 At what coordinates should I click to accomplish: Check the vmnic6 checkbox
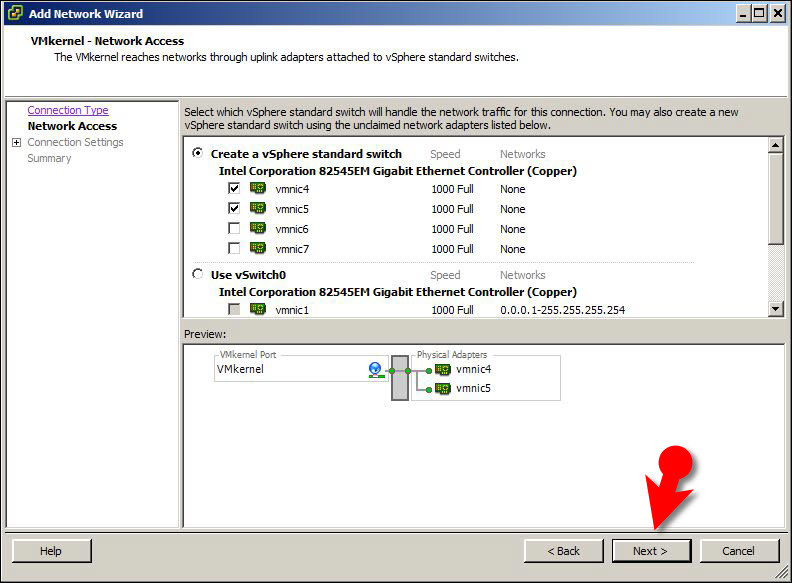234,228
